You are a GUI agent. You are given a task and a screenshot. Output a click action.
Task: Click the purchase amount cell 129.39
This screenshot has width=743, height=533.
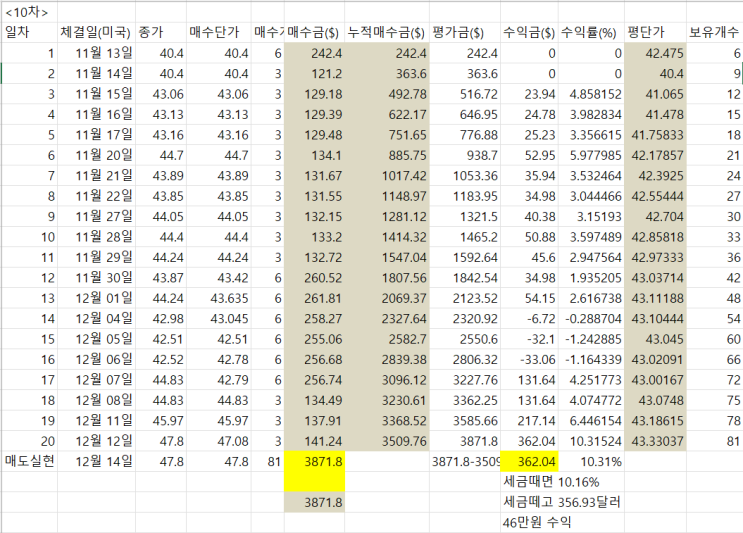pos(314,115)
